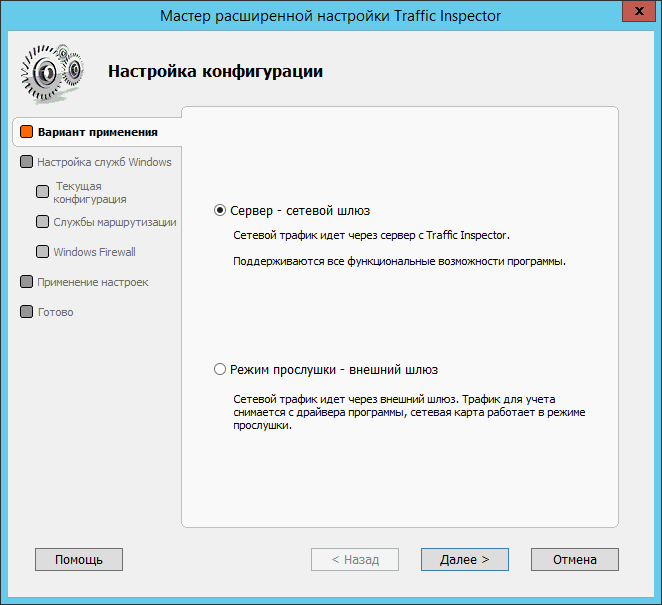Click text 'Сетевой трафик идет через сервер с Traffic Inspector.'
Screen dimensions: 662x605
pyautogui.click(x=372, y=235)
